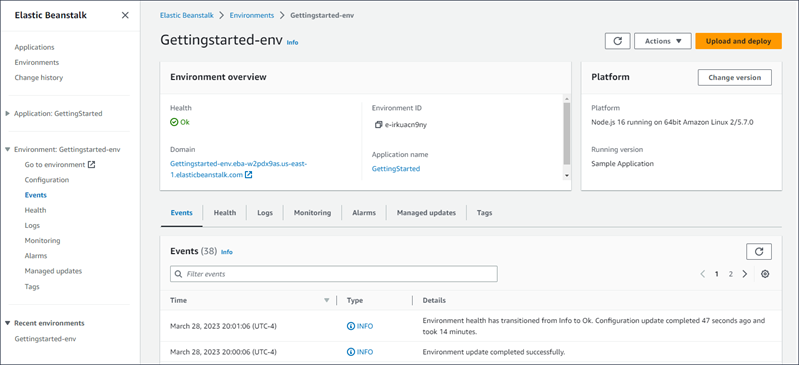Click Upload and deploy button
This screenshot has height=365, width=800.
coord(738,41)
